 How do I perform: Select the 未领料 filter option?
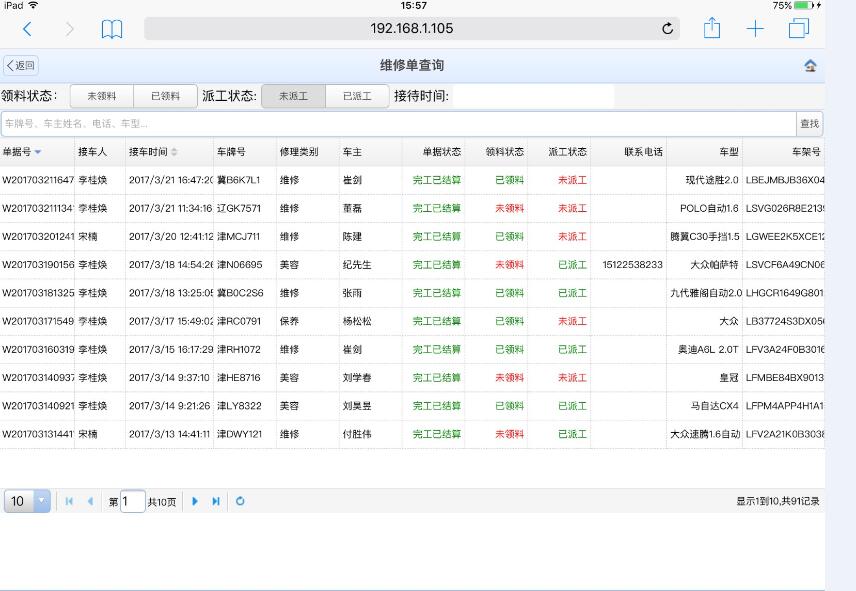coord(102,96)
